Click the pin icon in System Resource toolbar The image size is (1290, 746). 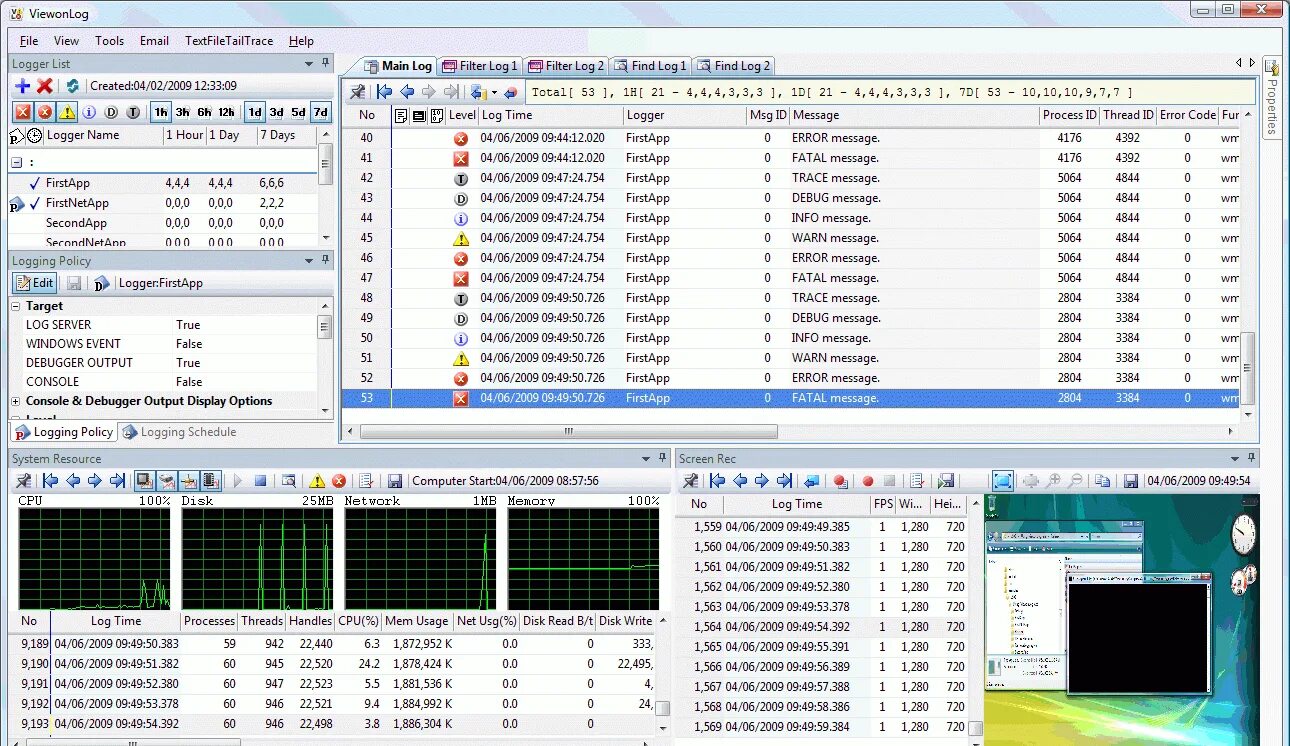[x=23, y=481]
